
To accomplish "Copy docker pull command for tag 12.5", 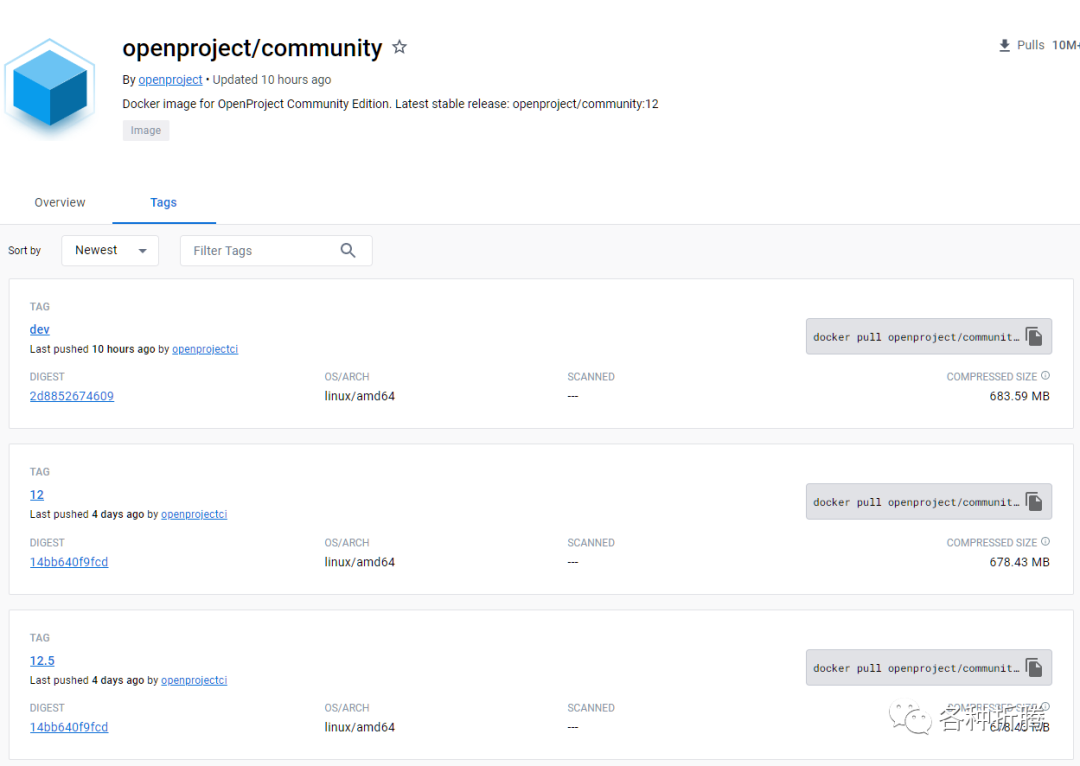I will pyautogui.click(x=1034, y=667).
